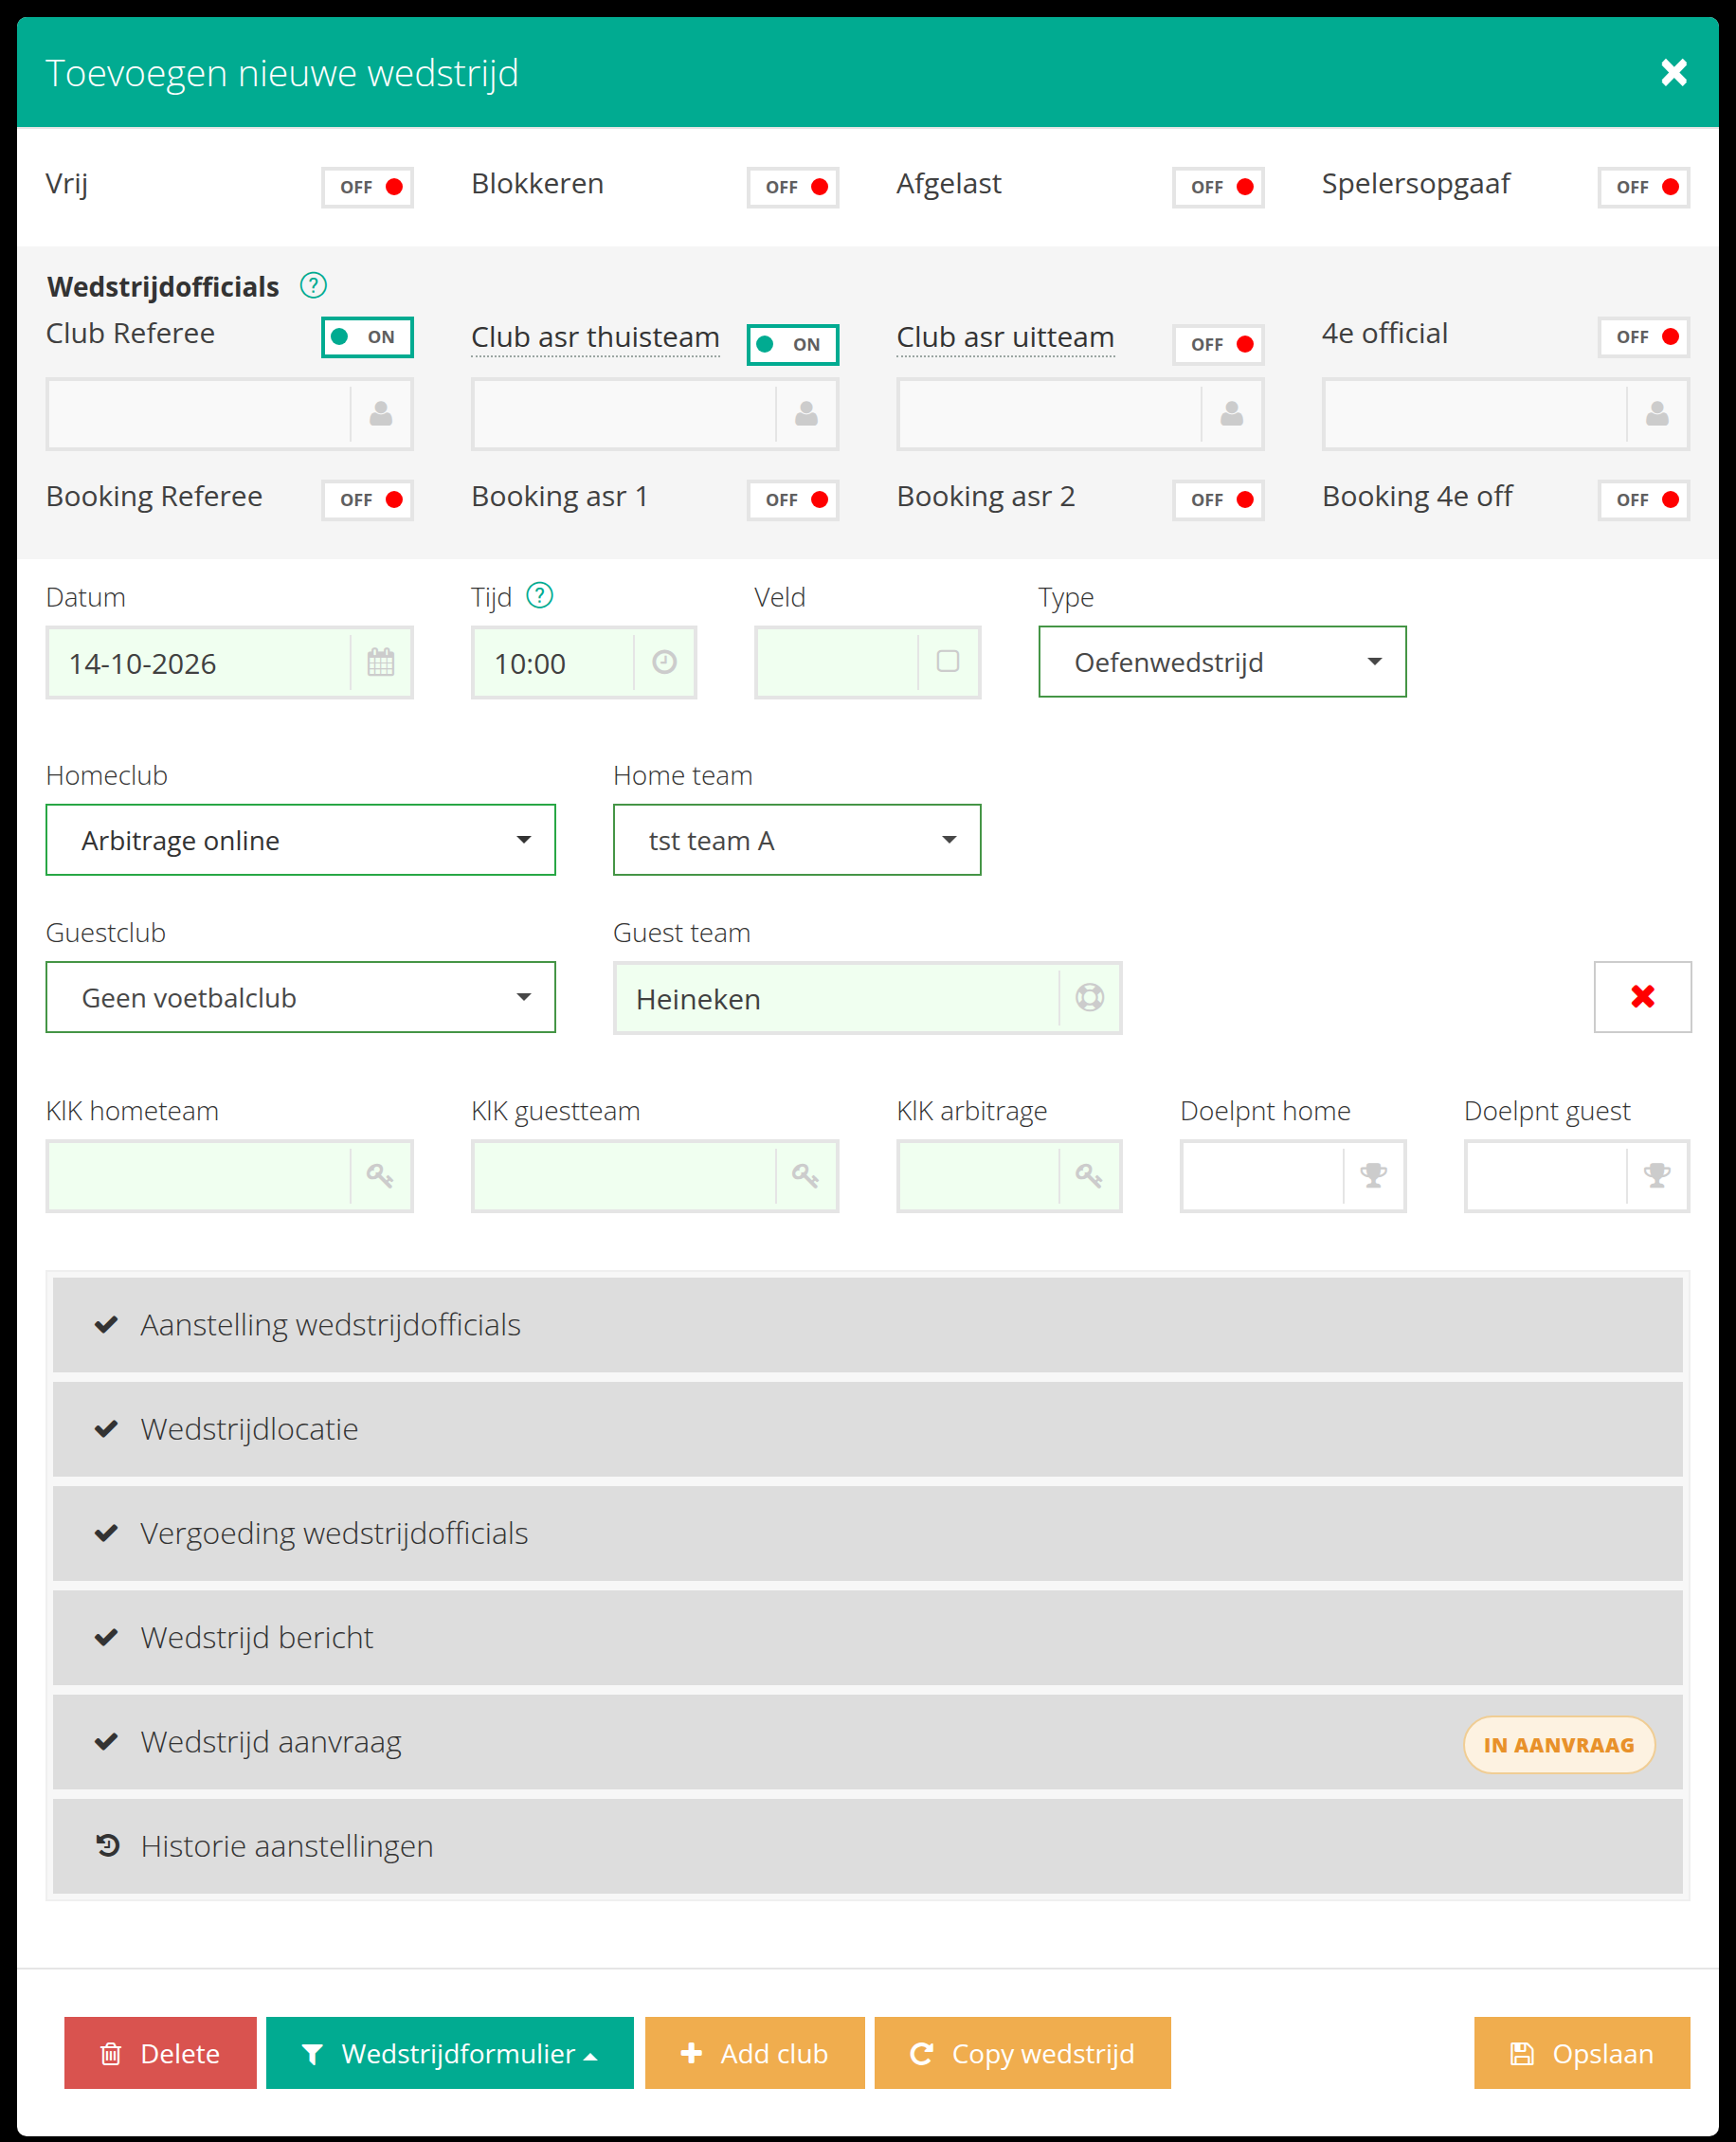Click the person icon under Club asr uitteam
Viewport: 1736px width, 2142px height.
(x=1232, y=414)
